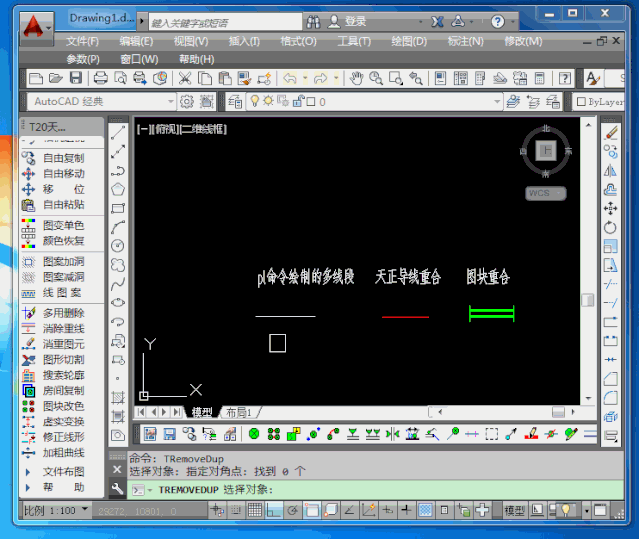Screen dimensions: 639x539
Task: Toggle Transparency display in status bar
Action: tap(425, 510)
